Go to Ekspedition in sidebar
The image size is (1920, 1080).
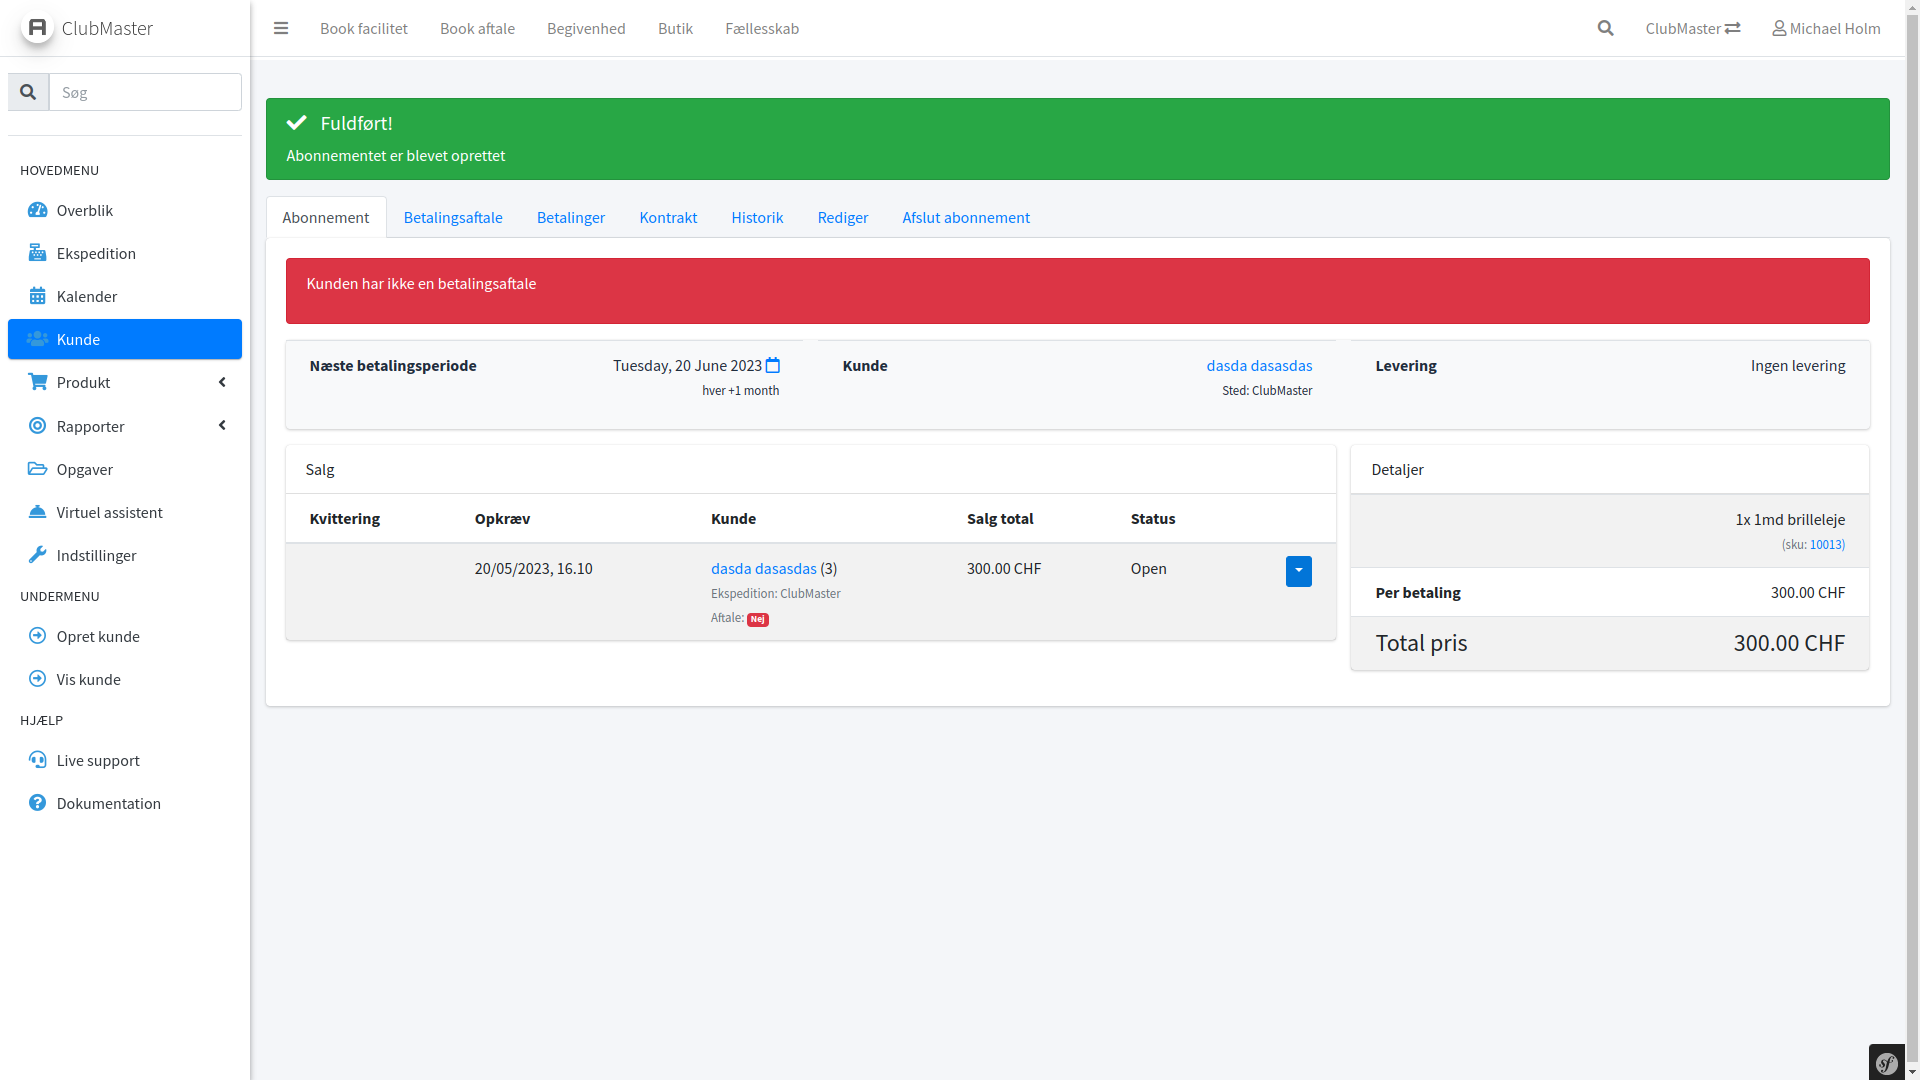point(96,253)
